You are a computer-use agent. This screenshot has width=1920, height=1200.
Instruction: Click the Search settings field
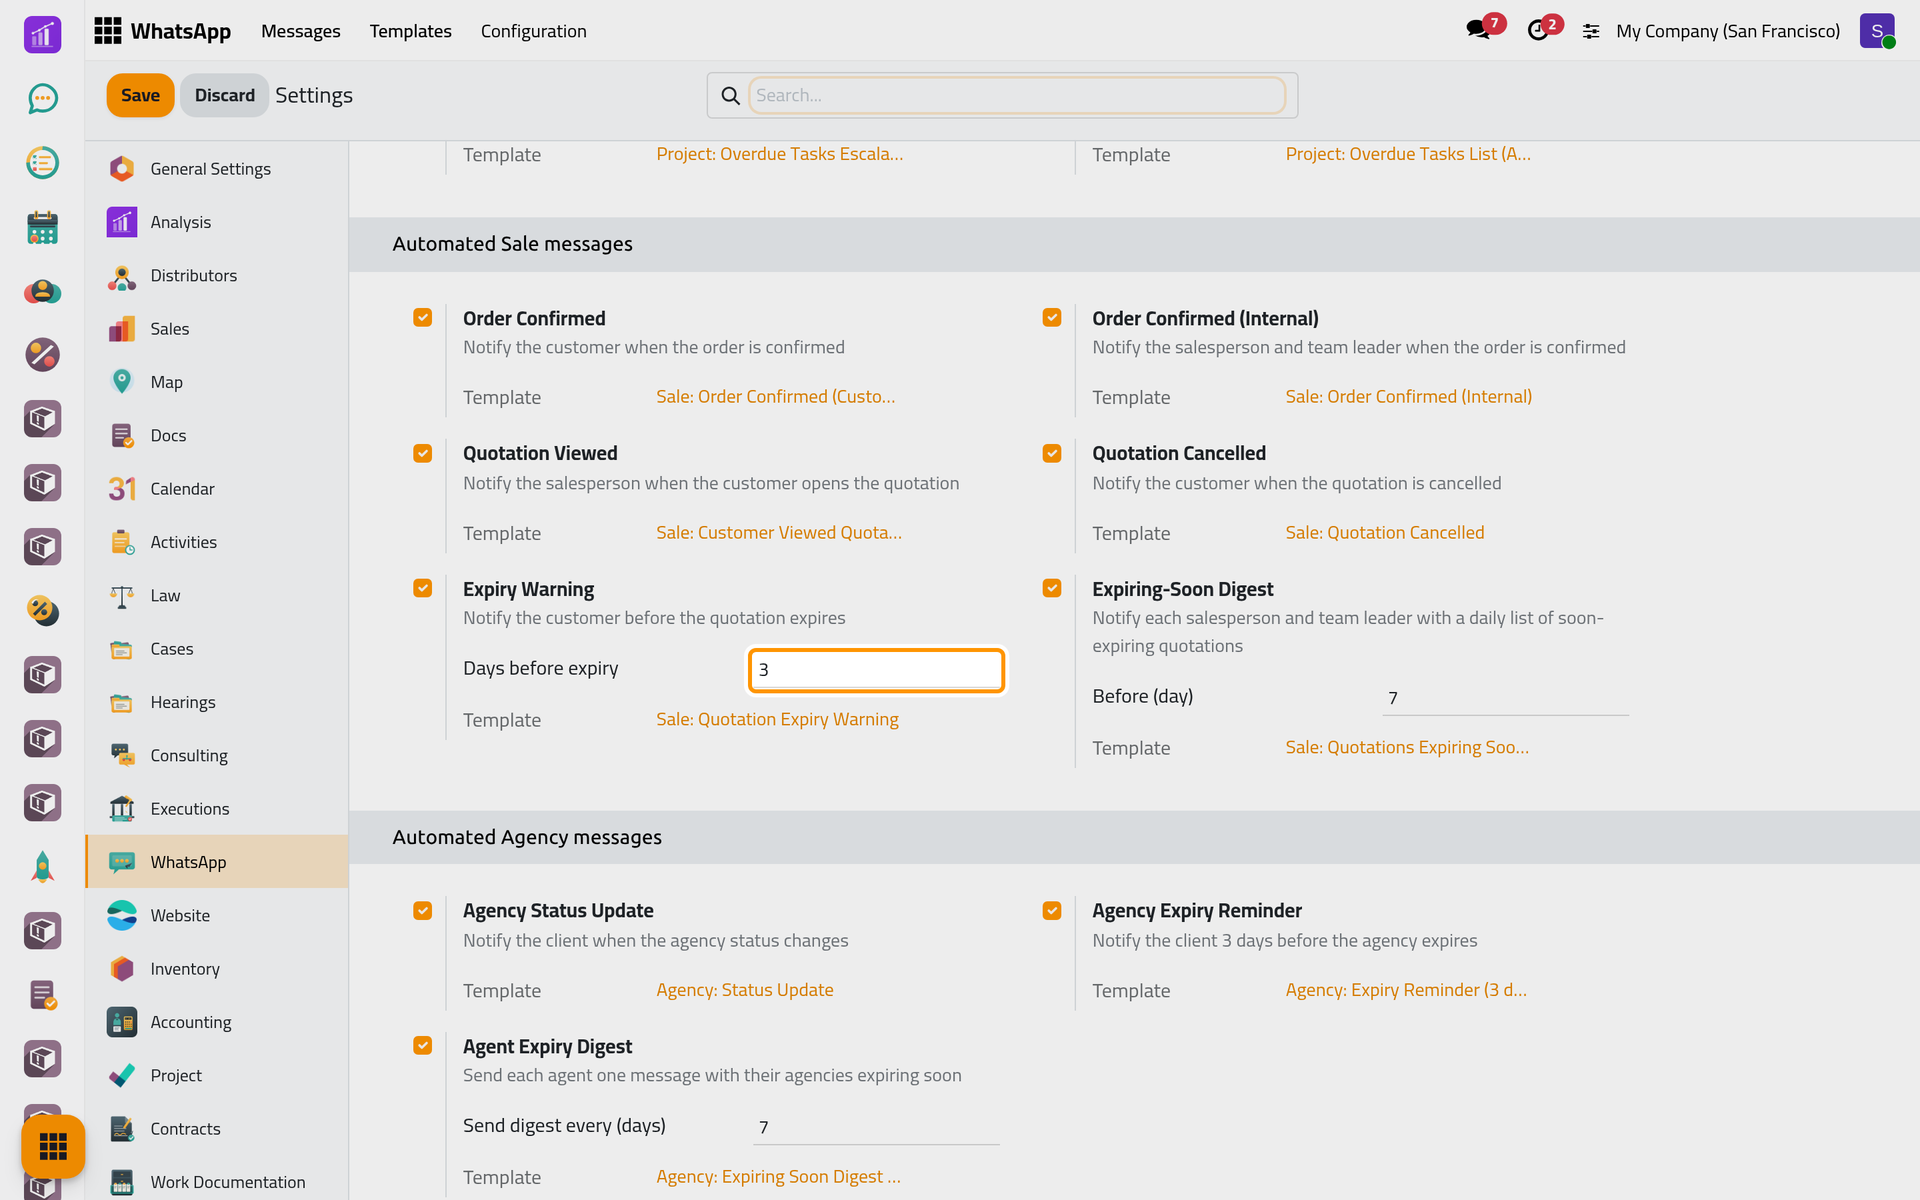pos(1017,95)
